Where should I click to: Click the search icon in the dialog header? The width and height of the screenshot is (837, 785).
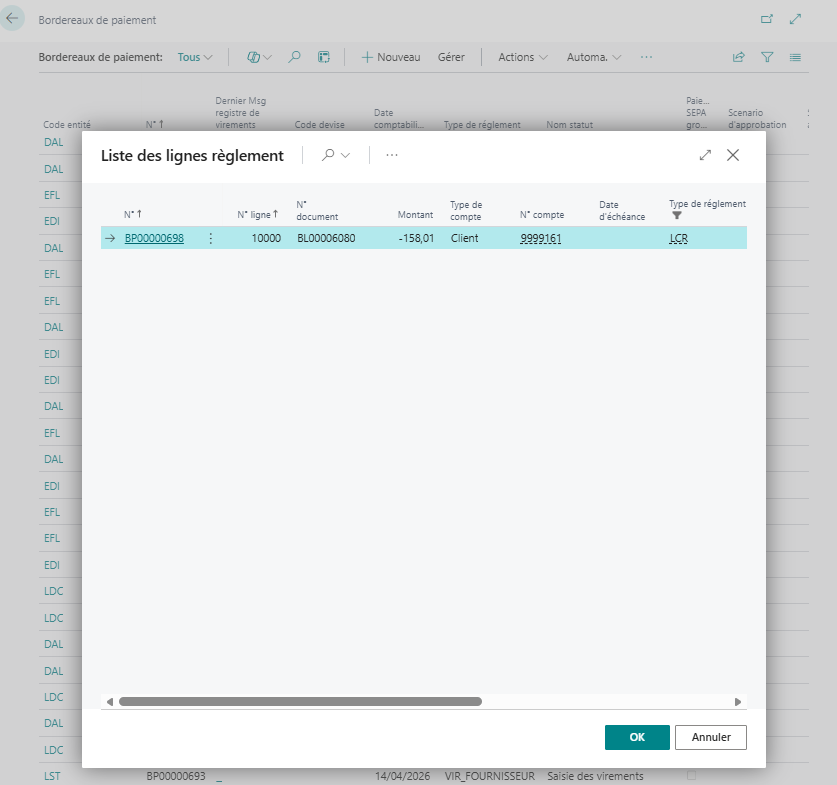[x=328, y=155]
